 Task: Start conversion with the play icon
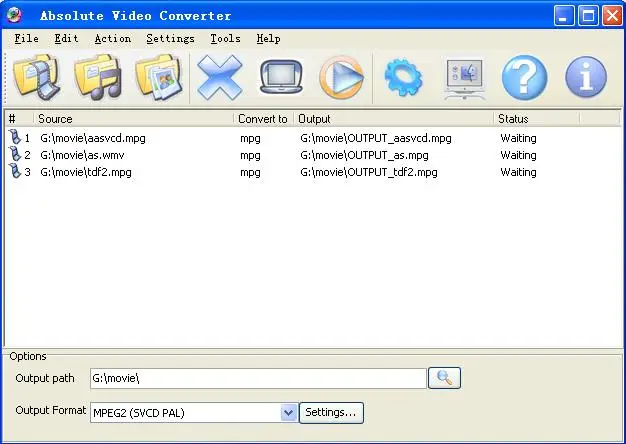pyautogui.click(x=342, y=77)
